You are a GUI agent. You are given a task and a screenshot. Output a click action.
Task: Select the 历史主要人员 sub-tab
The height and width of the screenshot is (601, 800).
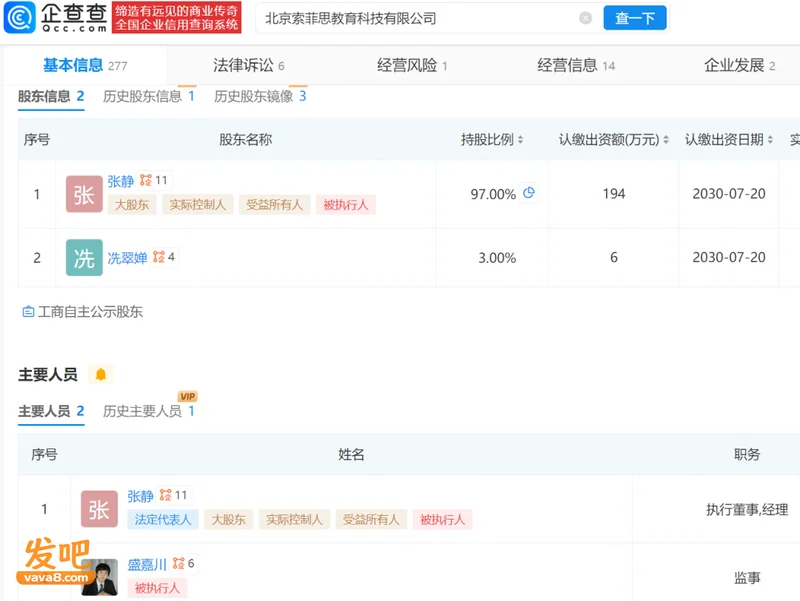tap(148, 411)
